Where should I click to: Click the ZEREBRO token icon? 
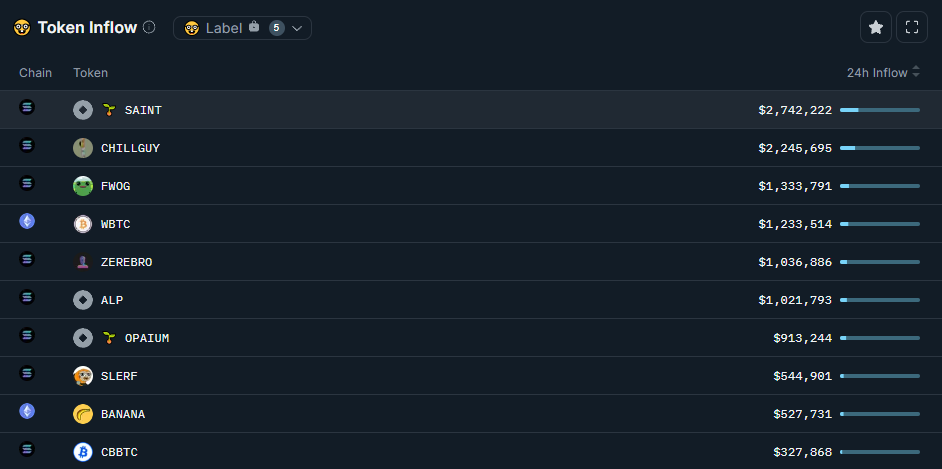(x=83, y=262)
